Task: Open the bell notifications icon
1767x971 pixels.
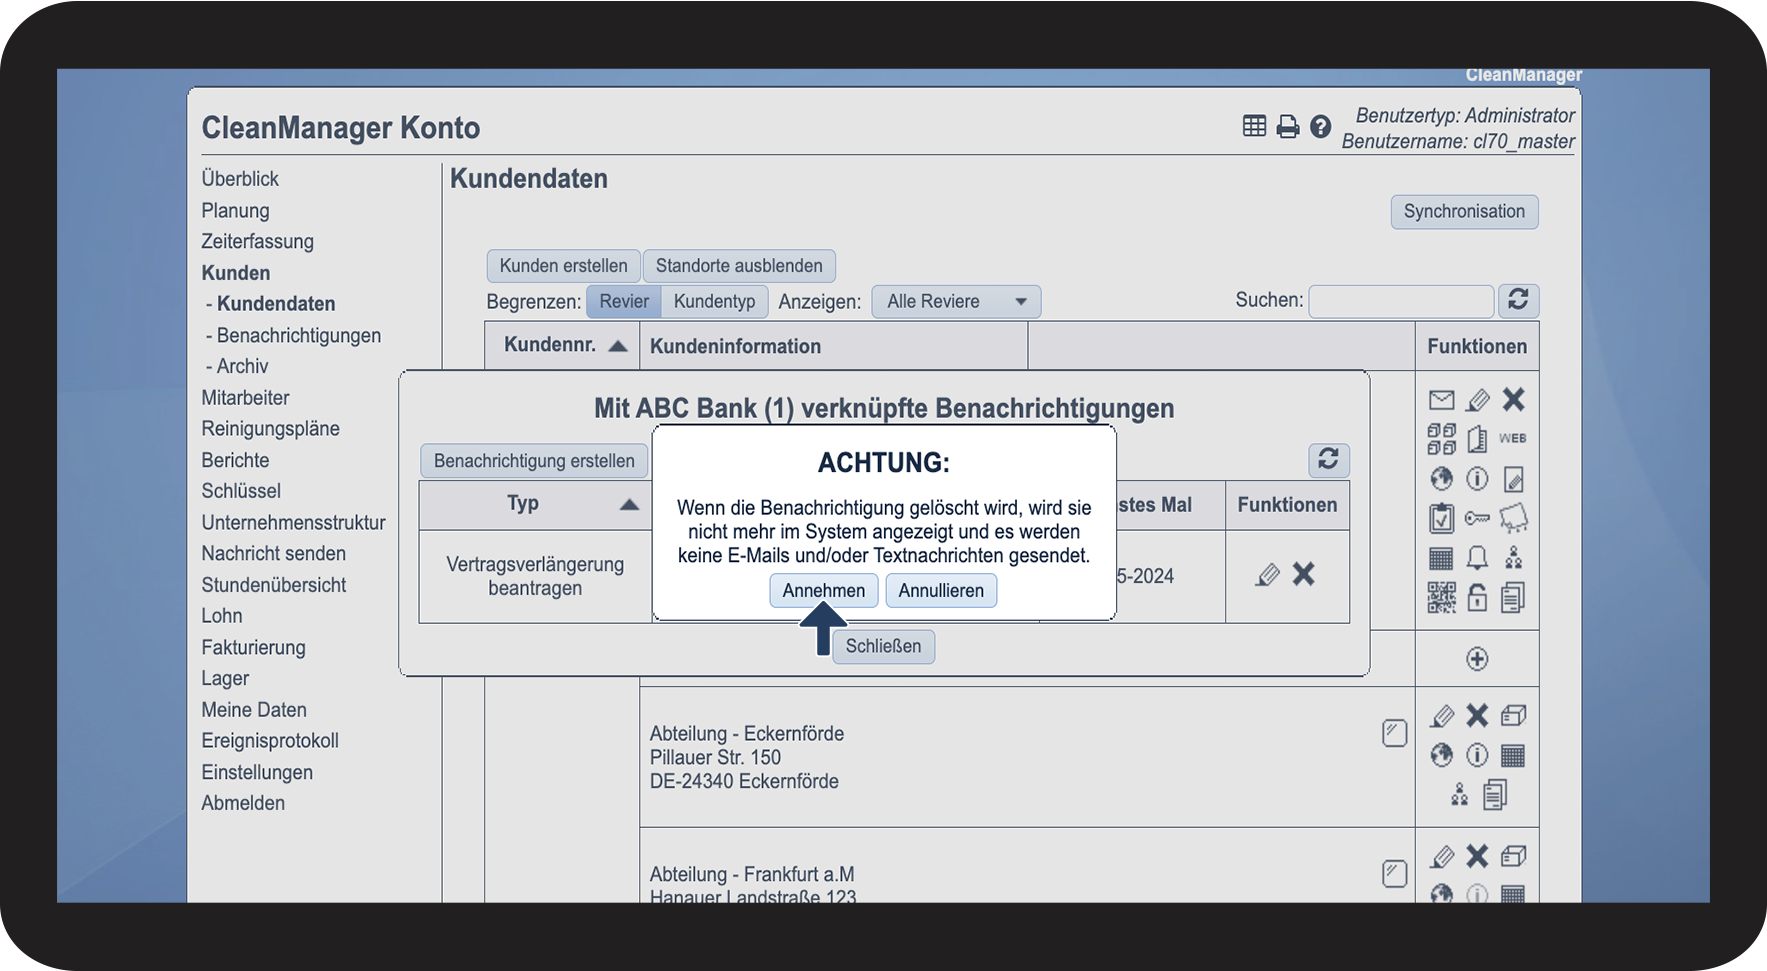Action: tap(1477, 558)
